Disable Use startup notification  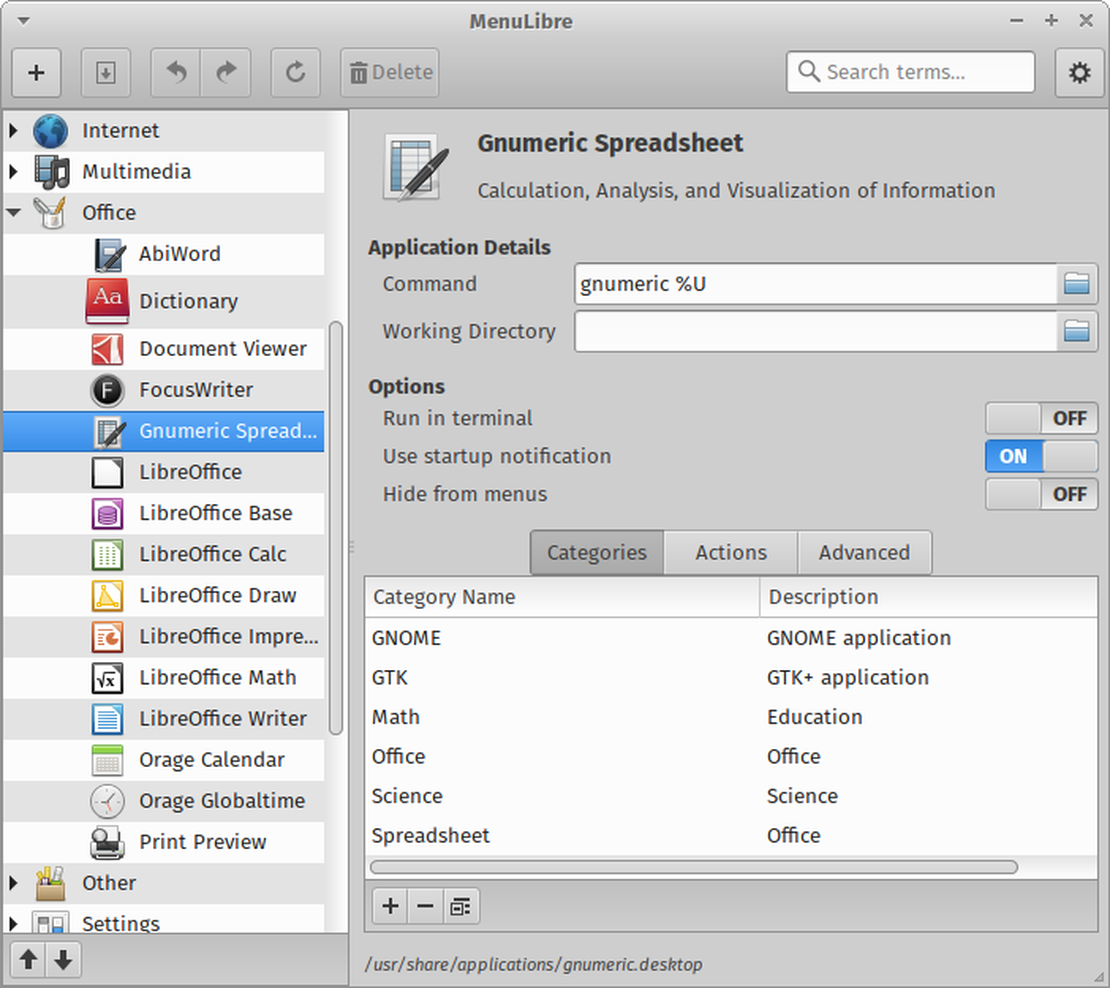(x=1041, y=456)
